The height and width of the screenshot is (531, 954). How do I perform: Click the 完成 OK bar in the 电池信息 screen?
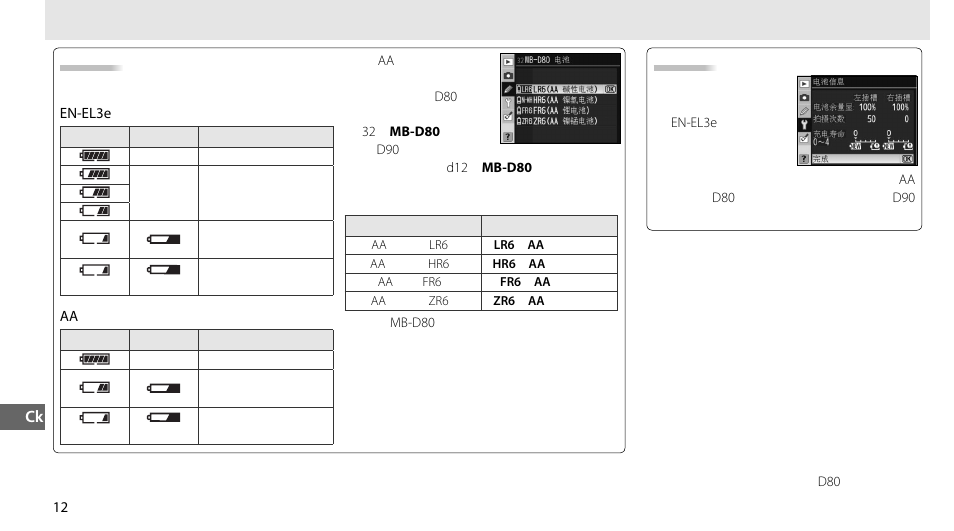click(863, 159)
